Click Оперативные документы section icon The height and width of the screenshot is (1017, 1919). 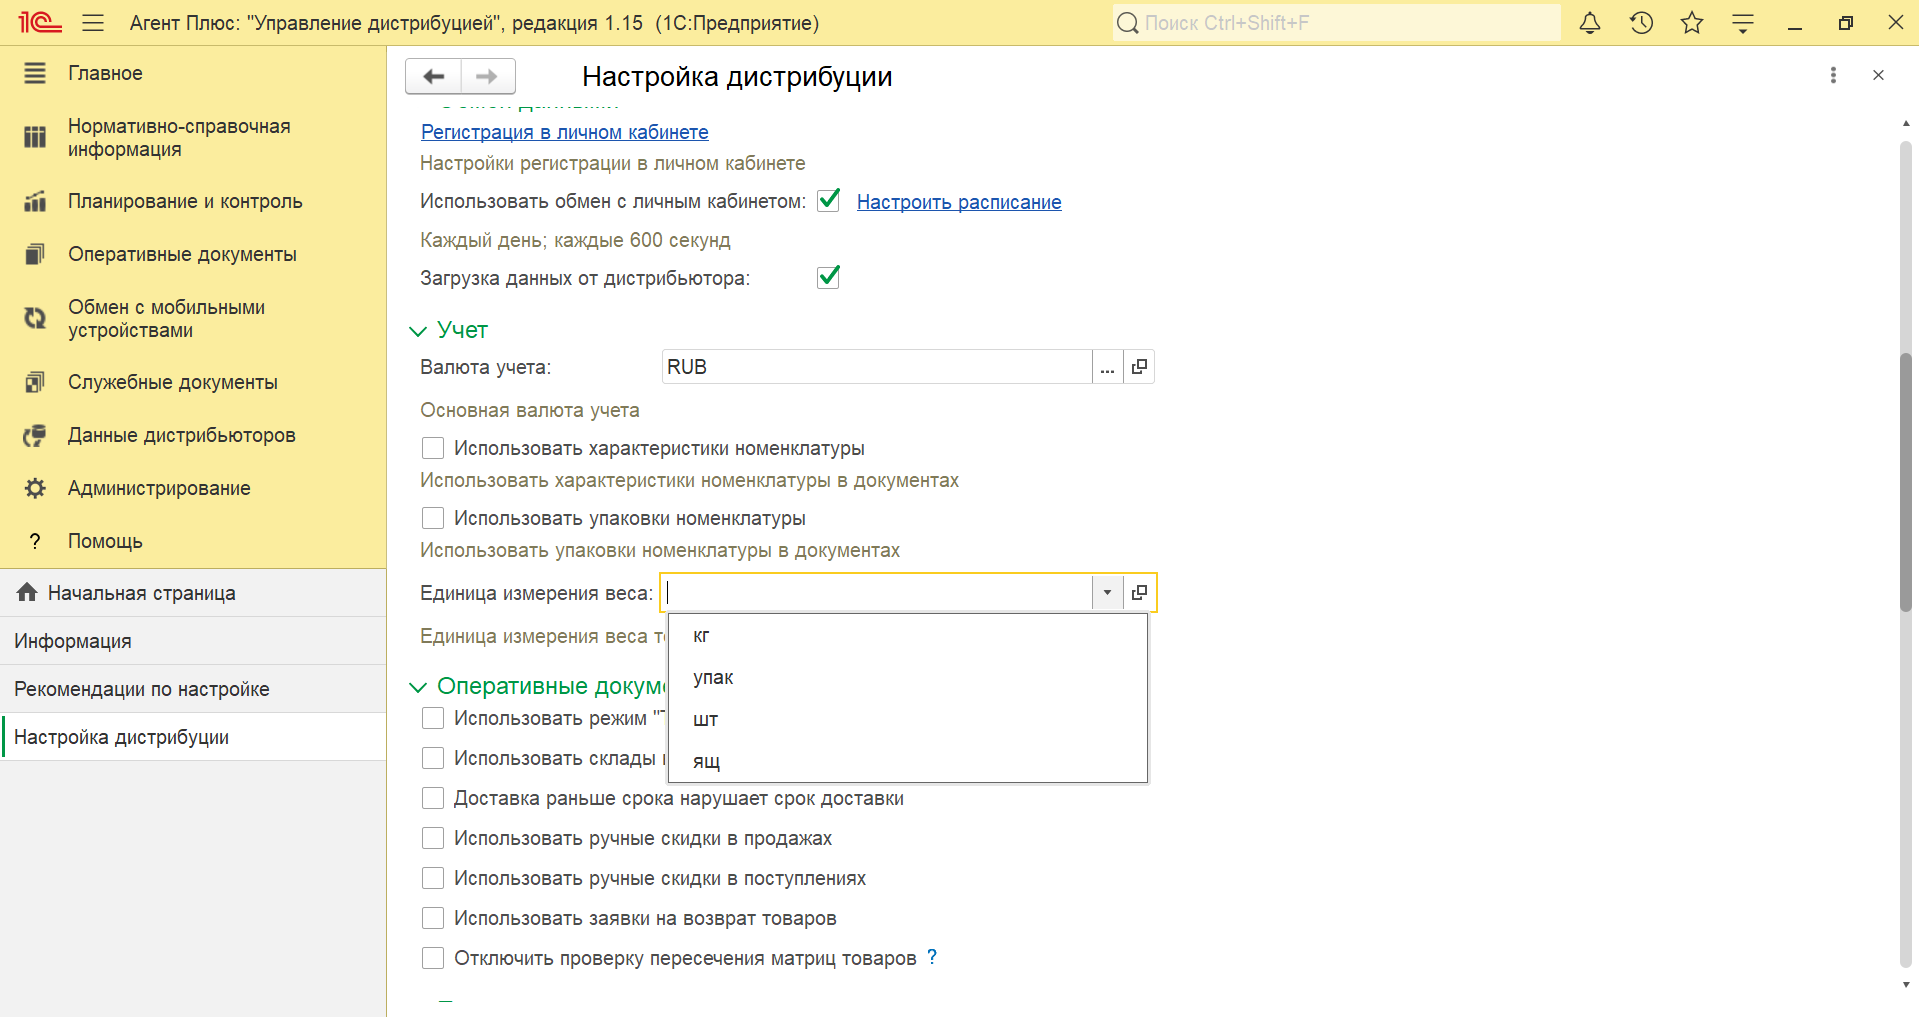pyautogui.click(x=35, y=254)
